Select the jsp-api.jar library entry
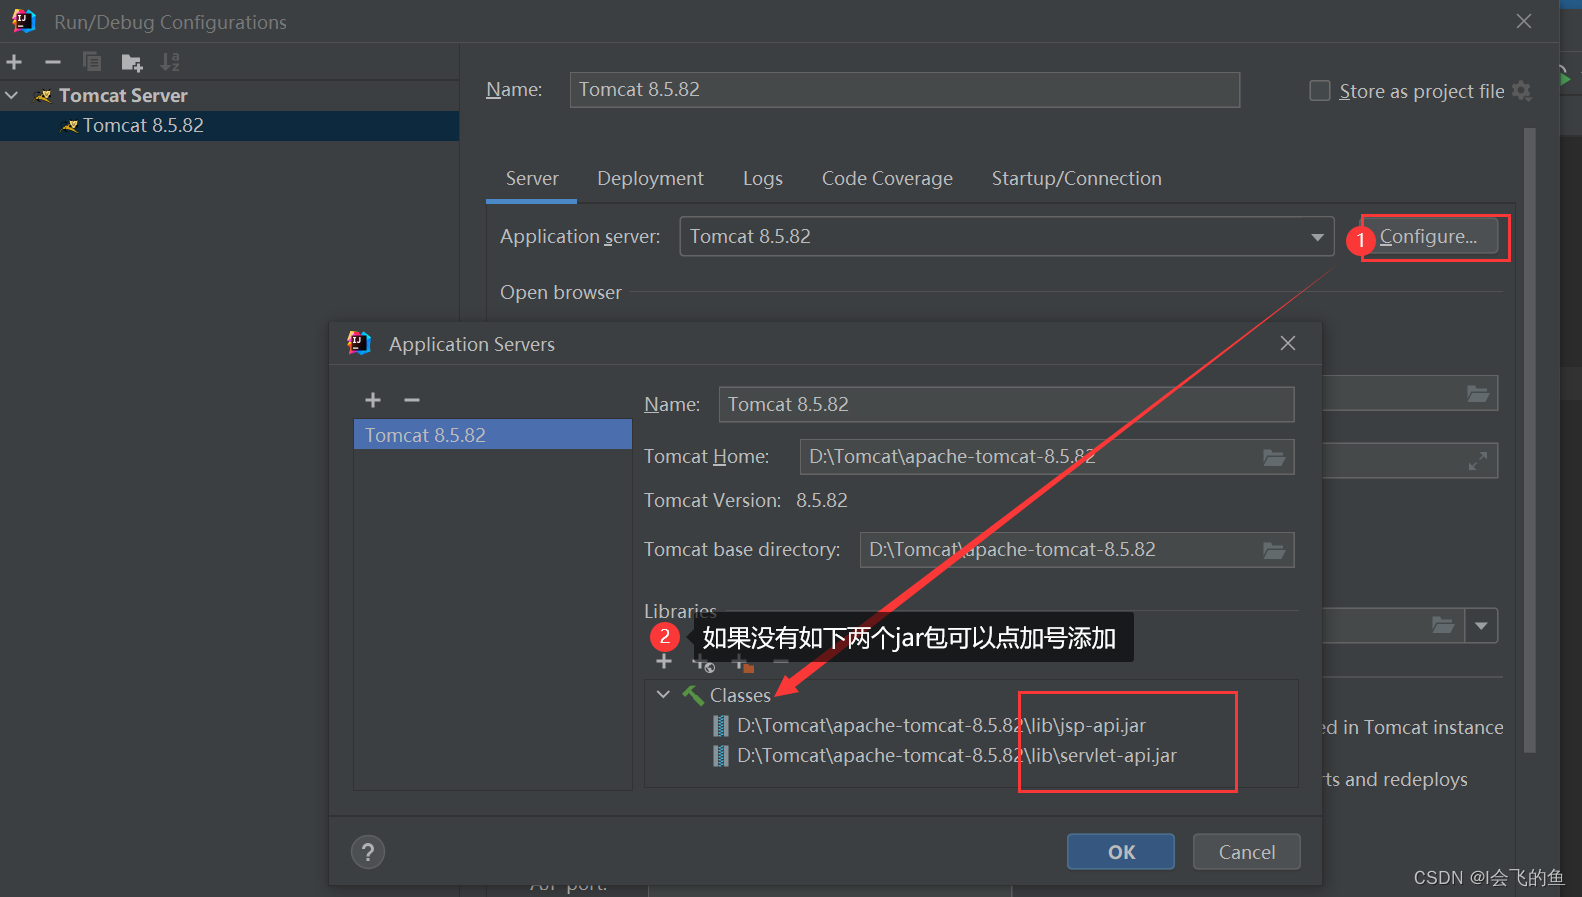 [941, 726]
